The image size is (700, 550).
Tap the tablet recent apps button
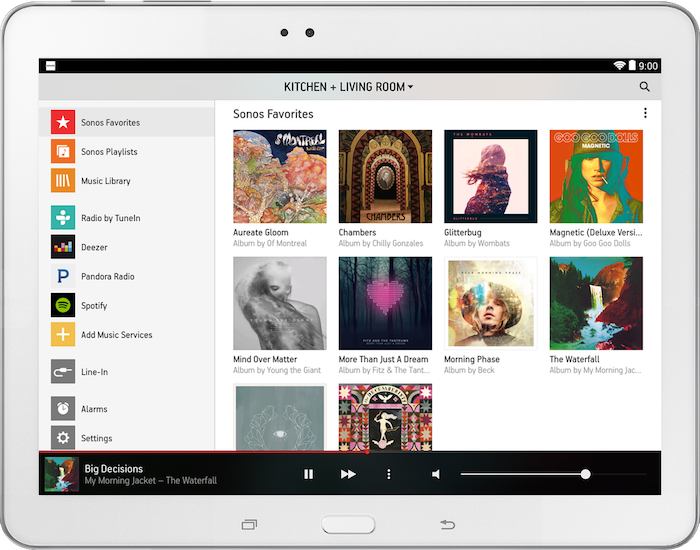250,524
